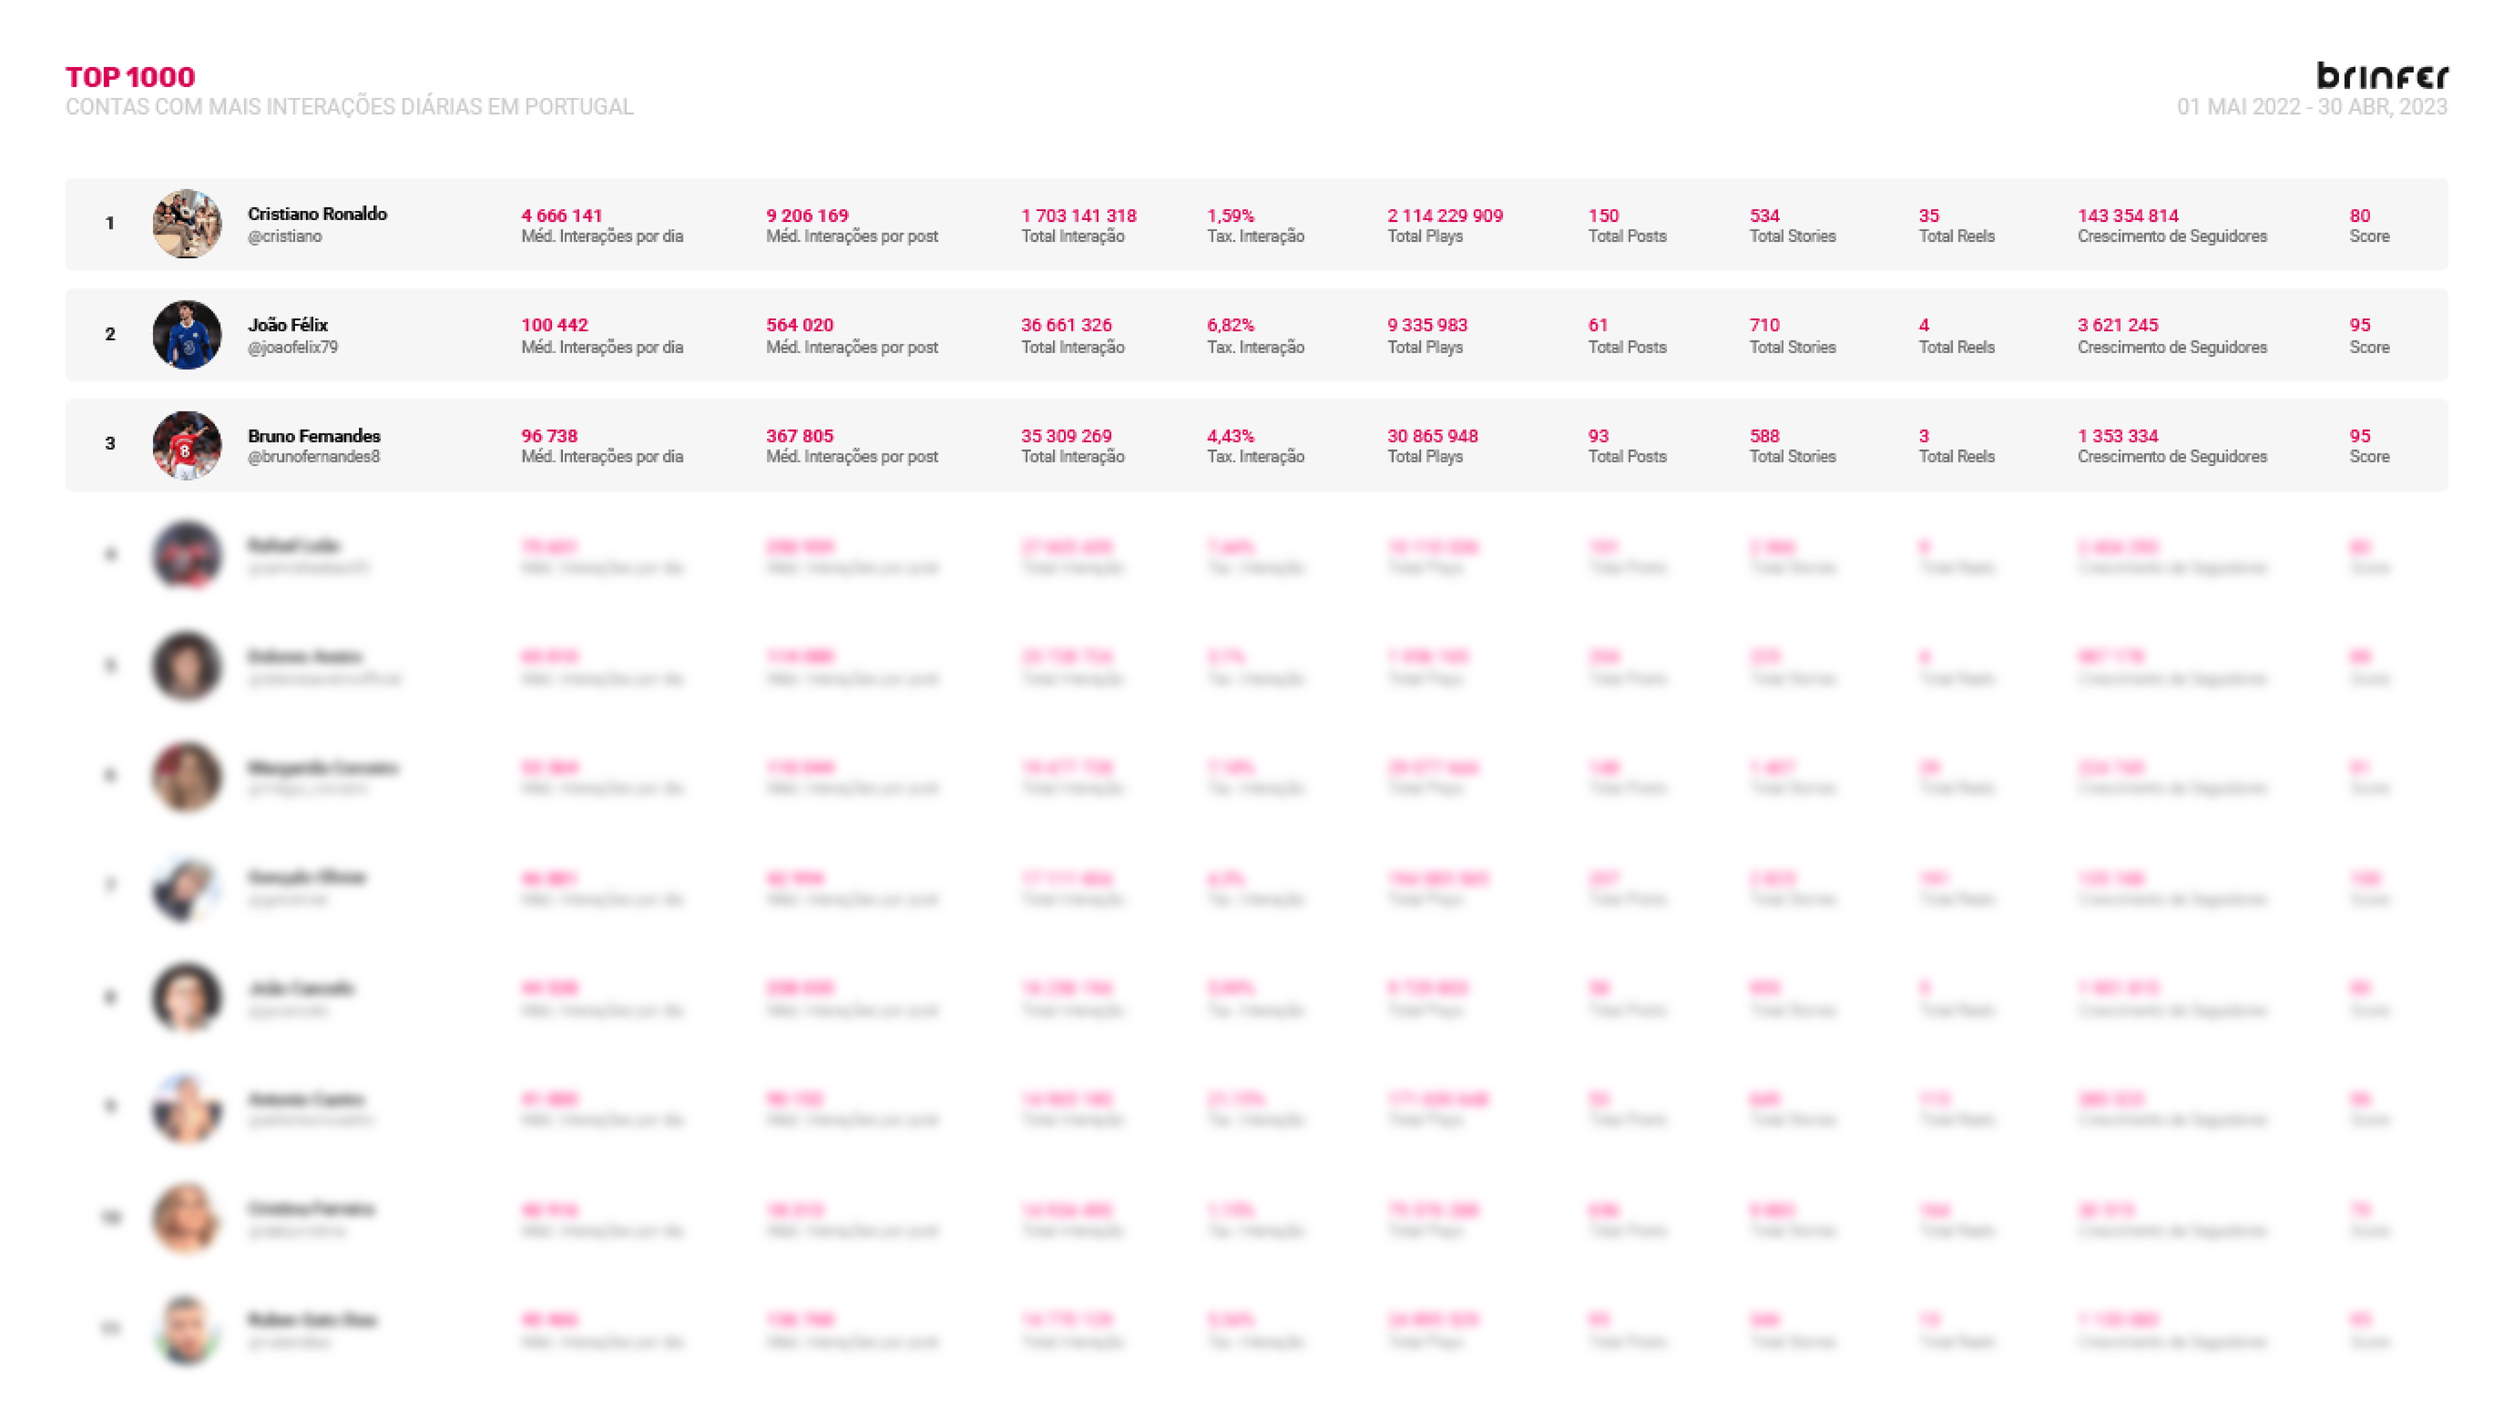Select Bruno Fernandes' name
The image size is (2500, 1406).
point(313,435)
